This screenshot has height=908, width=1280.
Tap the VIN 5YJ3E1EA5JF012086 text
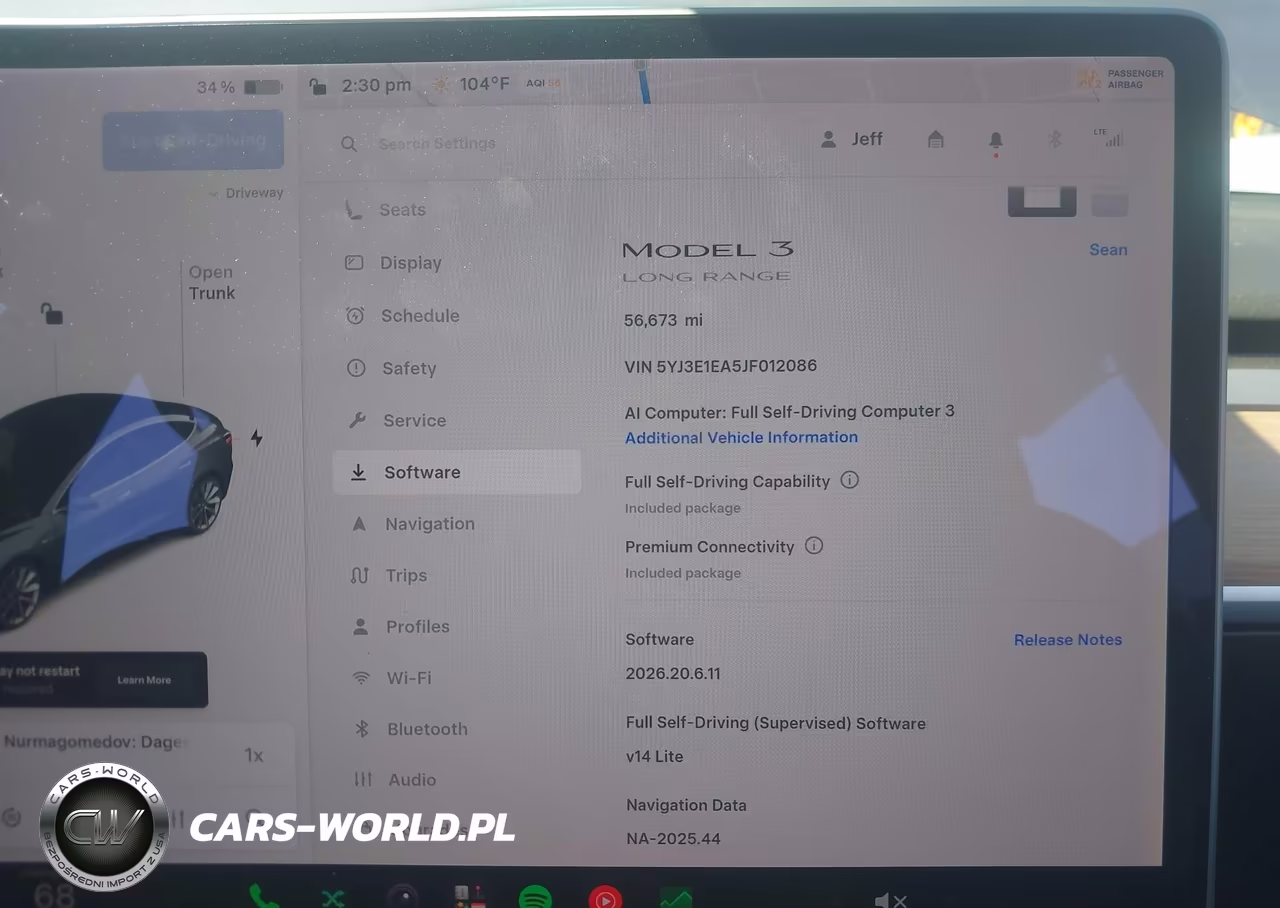[720, 366]
